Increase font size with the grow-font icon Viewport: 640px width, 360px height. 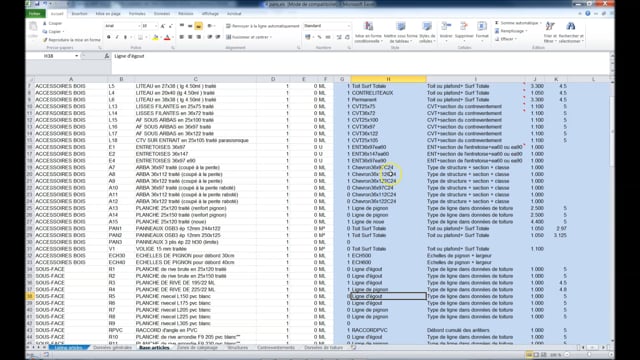pyautogui.click(x=162, y=26)
